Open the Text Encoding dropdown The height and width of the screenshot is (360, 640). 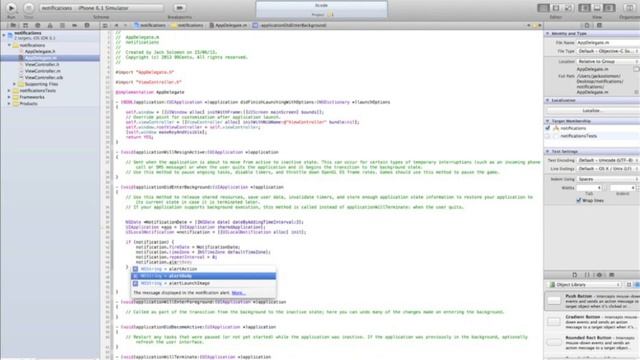coord(608,160)
